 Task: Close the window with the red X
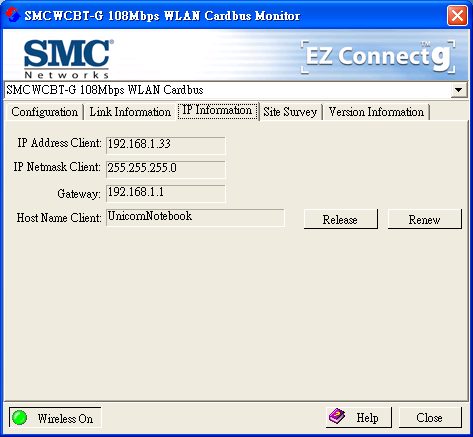457,15
